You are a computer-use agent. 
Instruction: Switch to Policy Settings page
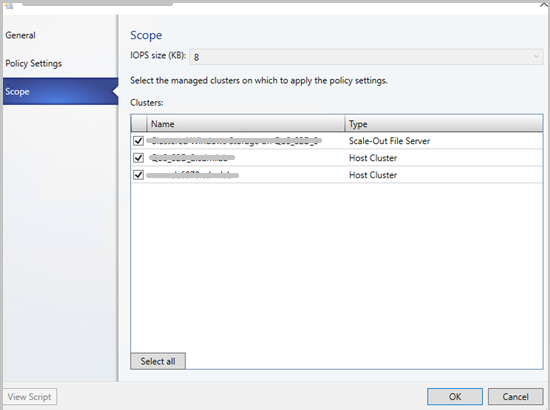pos(34,63)
